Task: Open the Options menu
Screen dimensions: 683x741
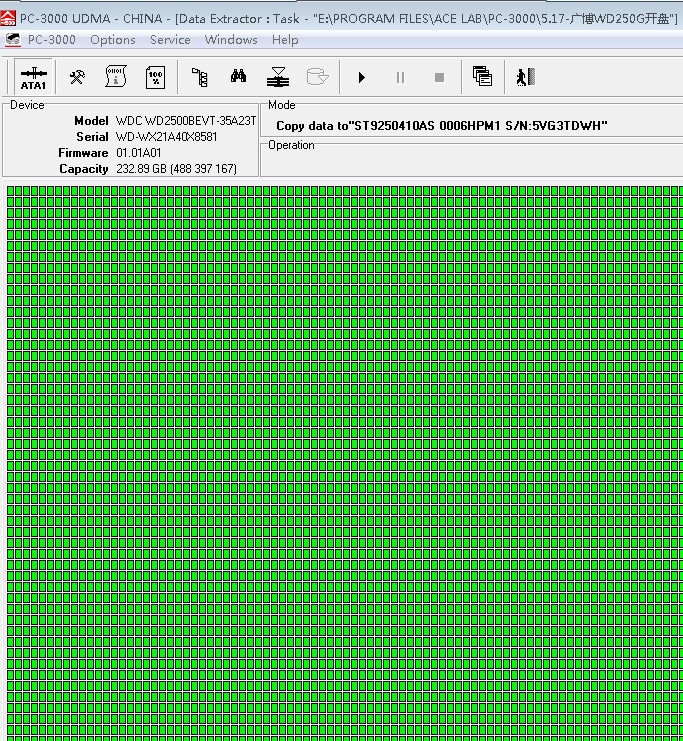Action: tap(112, 40)
